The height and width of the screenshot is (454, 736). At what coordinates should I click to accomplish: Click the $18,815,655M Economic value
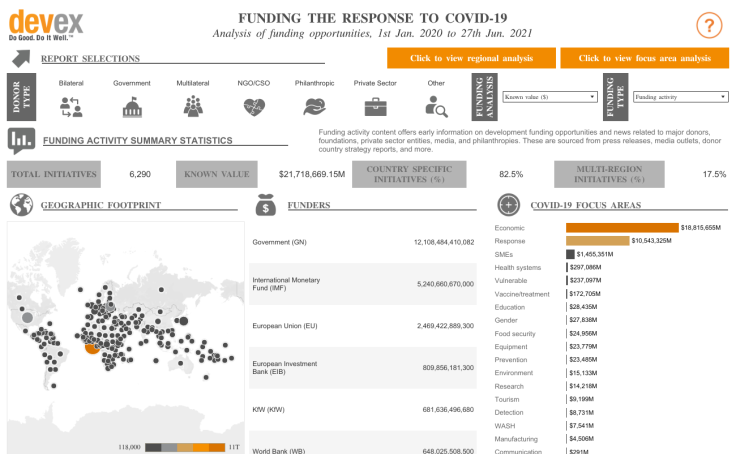point(701,228)
